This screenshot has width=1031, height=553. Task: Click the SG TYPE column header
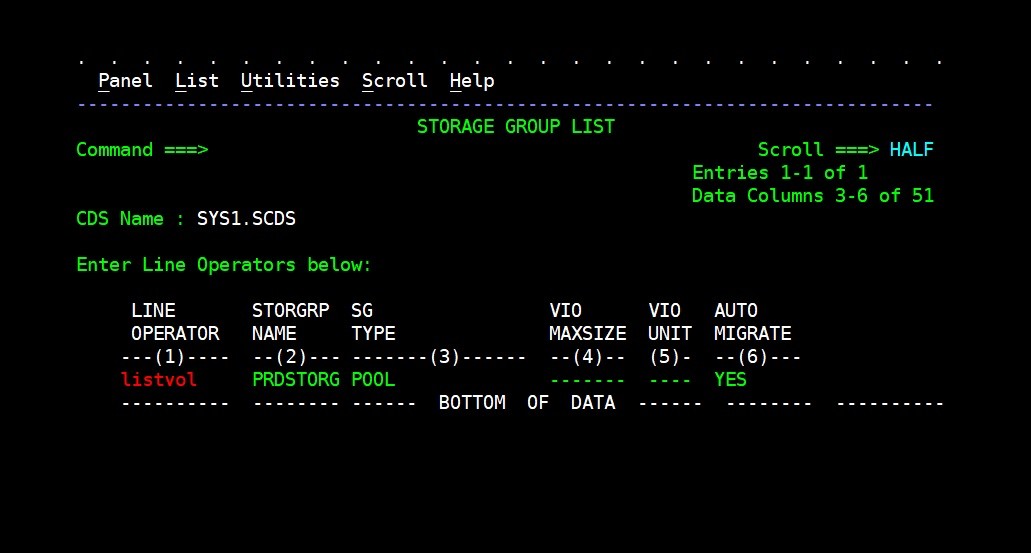[373, 322]
